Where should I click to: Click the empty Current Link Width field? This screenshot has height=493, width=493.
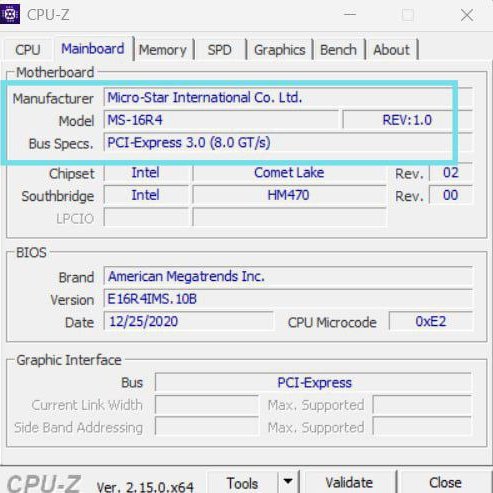pos(207,405)
